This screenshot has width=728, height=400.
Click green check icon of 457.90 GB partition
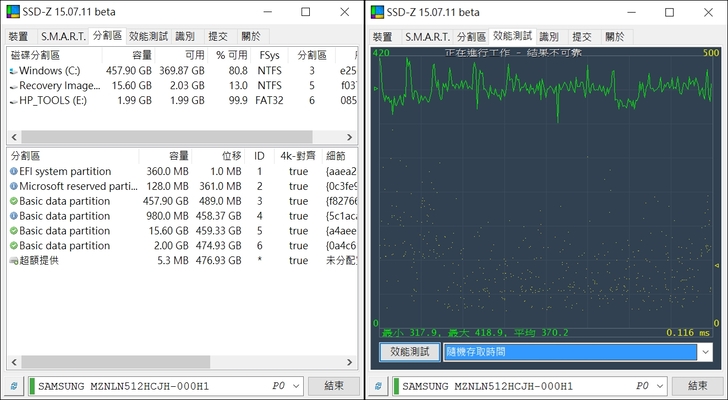coord(13,201)
